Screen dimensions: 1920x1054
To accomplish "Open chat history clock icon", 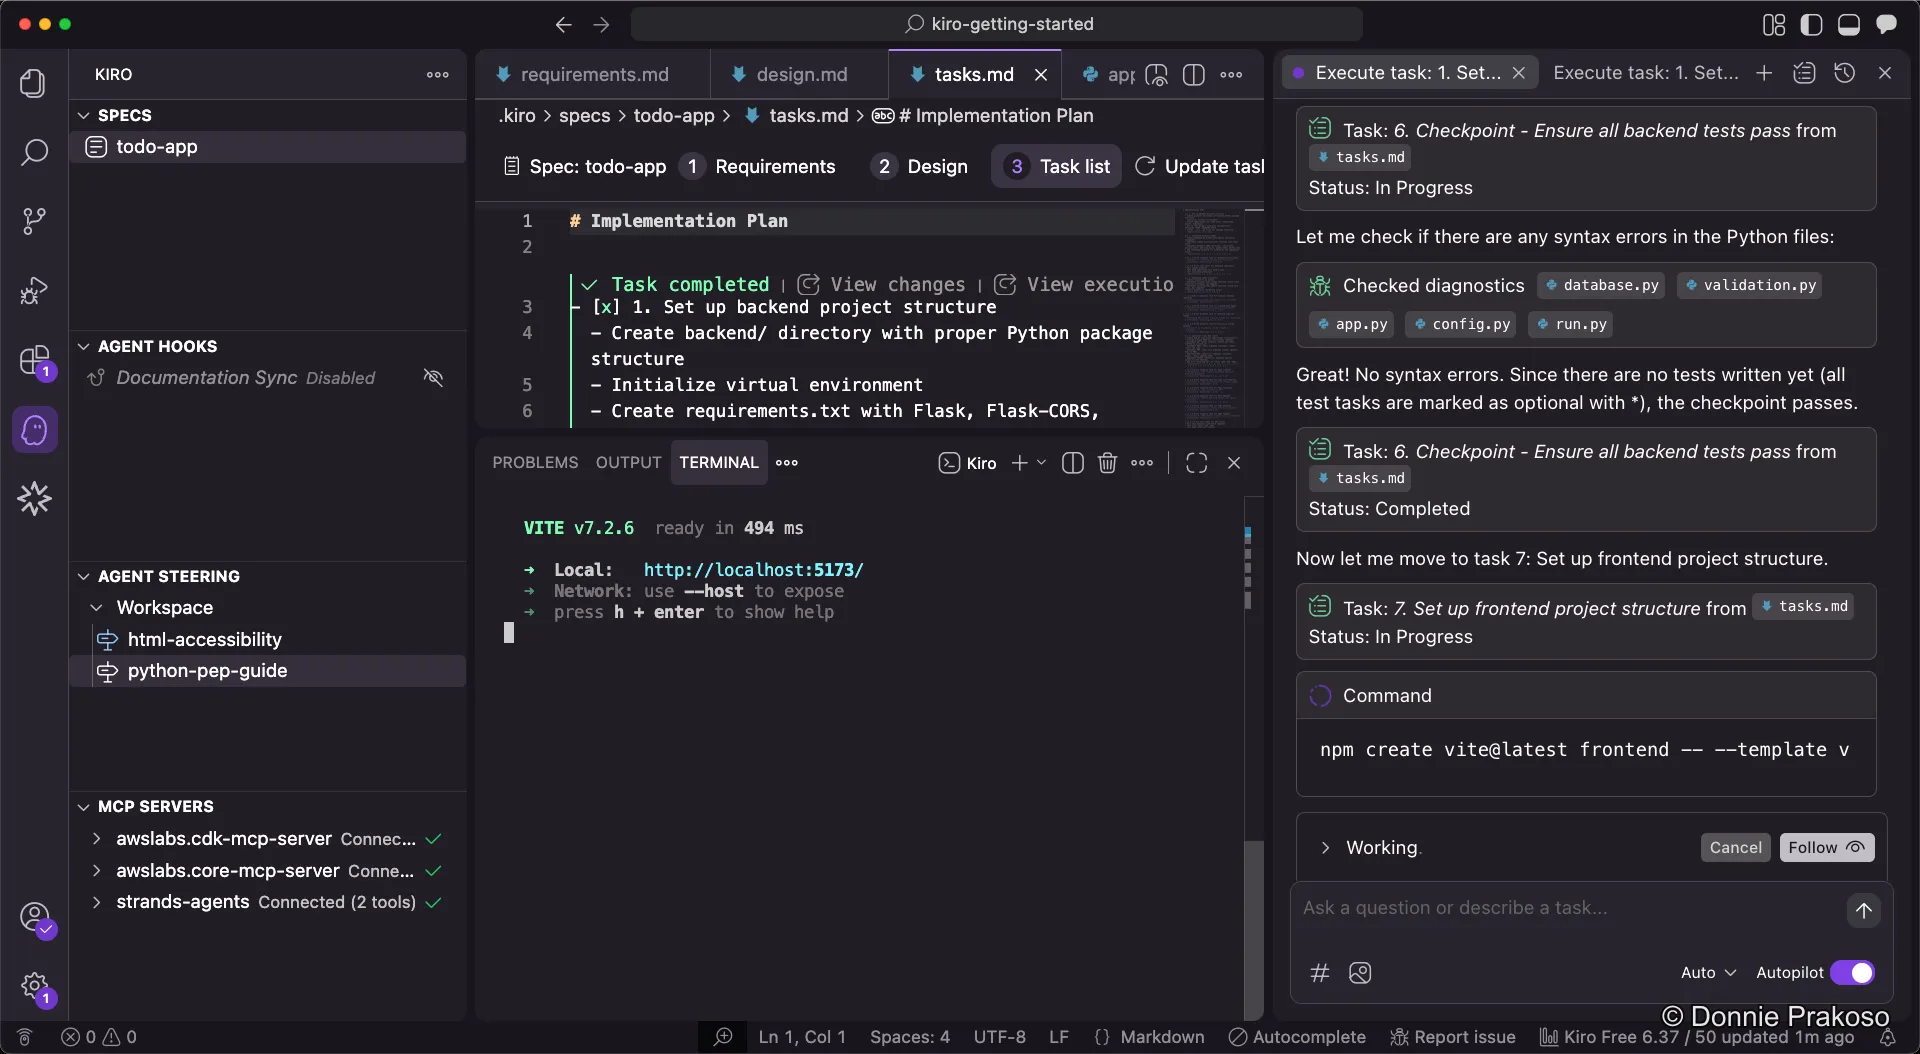I will 1844,73.
